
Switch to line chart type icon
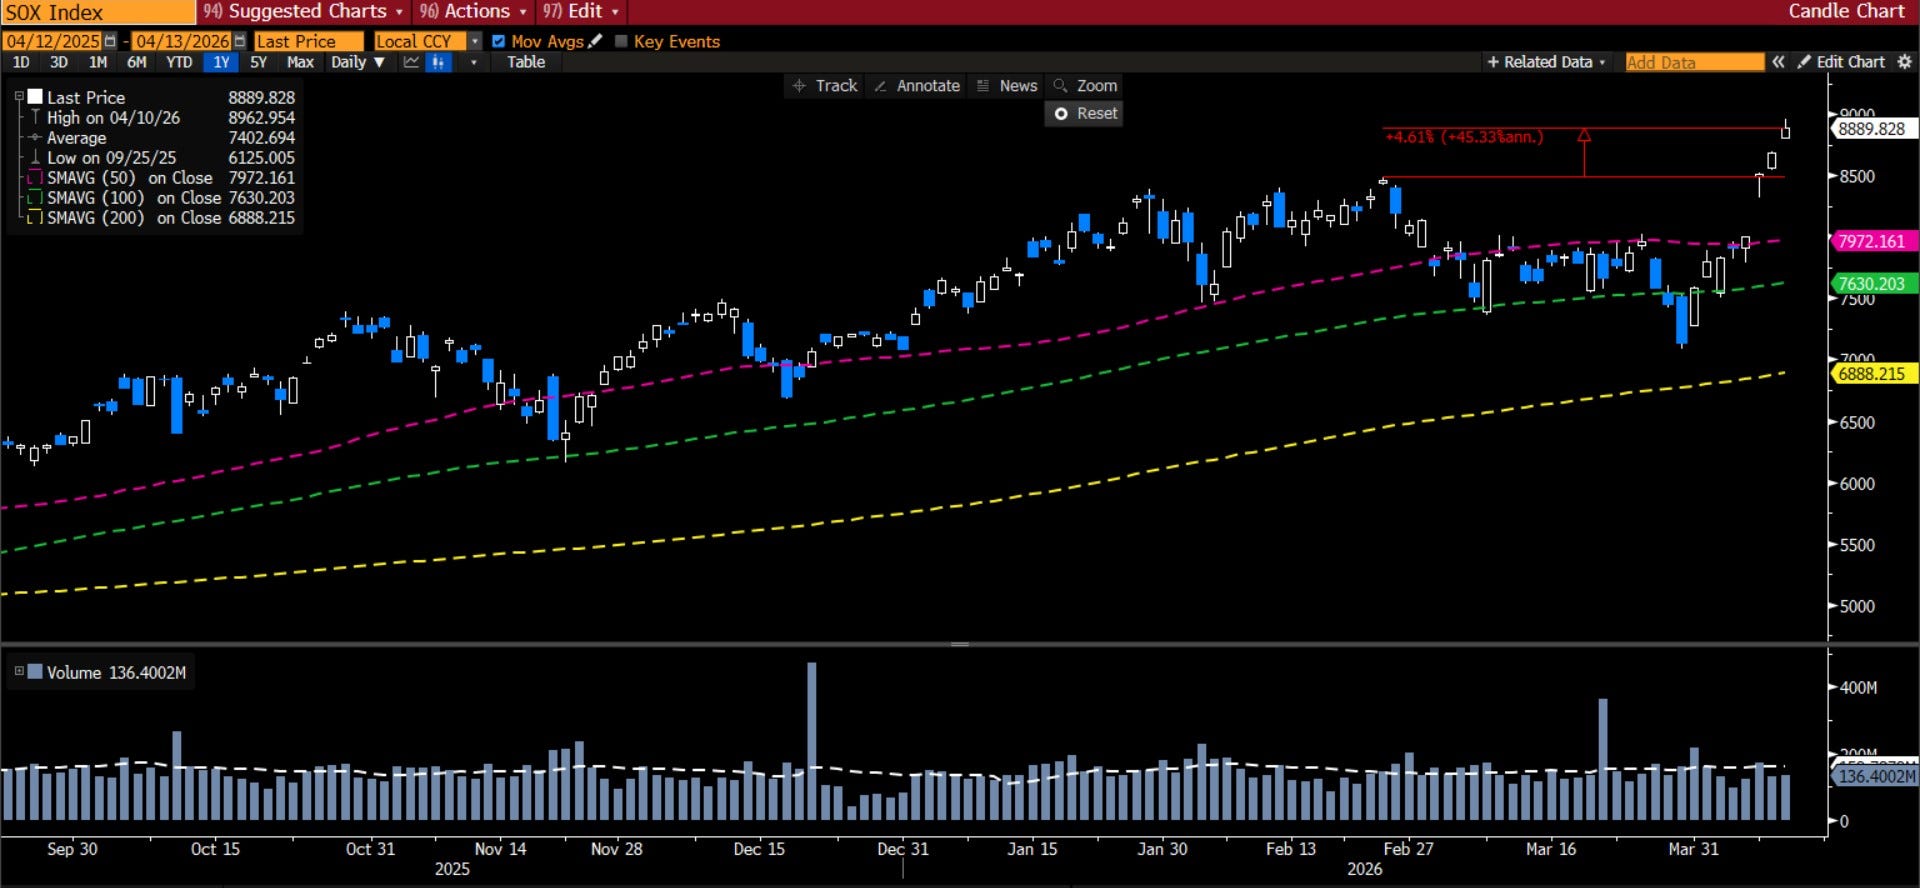click(411, 62)
